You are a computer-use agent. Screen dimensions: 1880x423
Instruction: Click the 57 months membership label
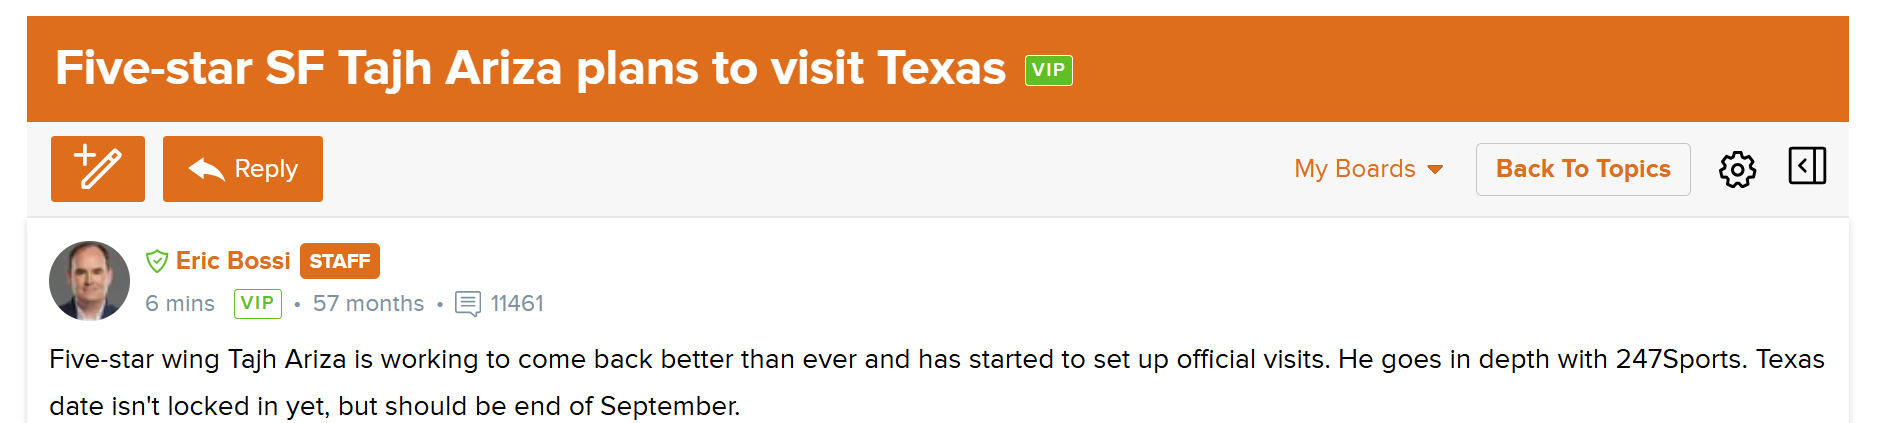[x=368, y=303]
